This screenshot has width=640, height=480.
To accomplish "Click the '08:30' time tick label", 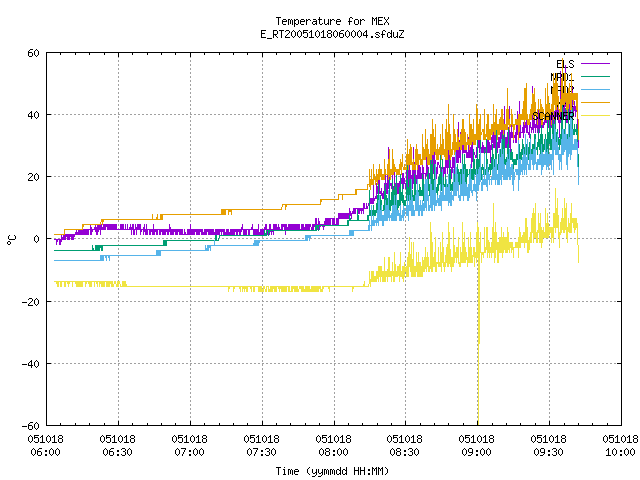I will [404, 452].
